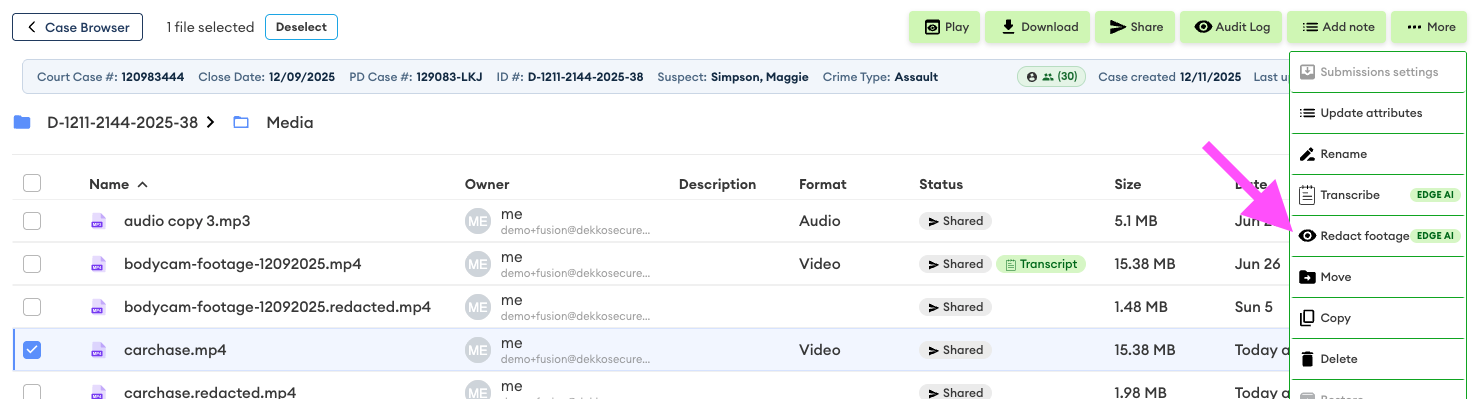Viewport: 1475px width, 399px height.
Task: Choose Rename from the More menu
Action: click(1379, 154)
